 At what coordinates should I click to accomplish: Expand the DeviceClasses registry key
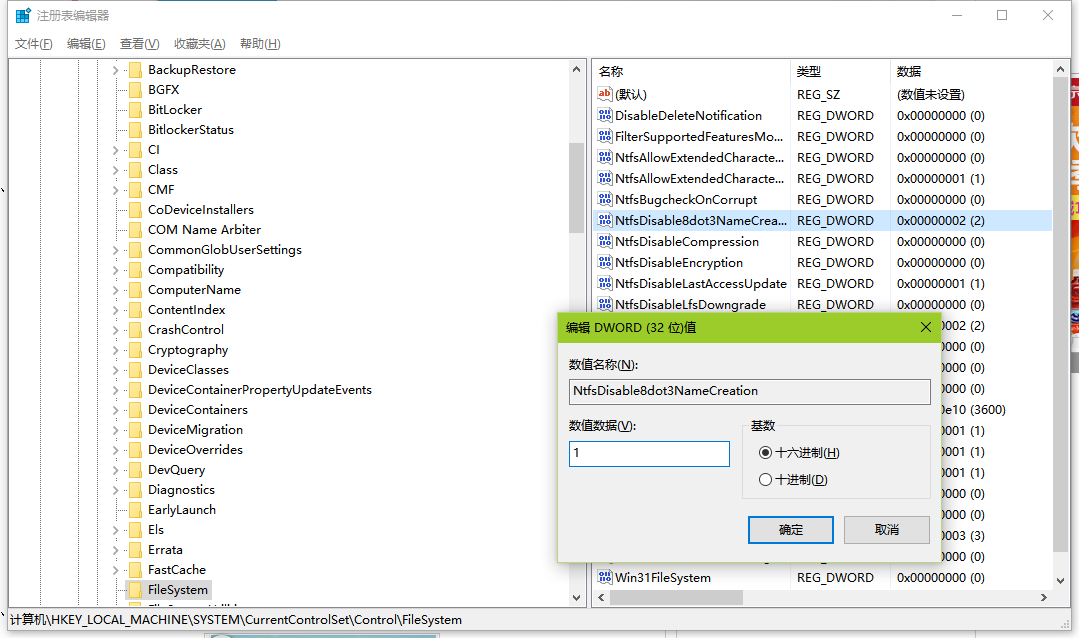point(117,369)
